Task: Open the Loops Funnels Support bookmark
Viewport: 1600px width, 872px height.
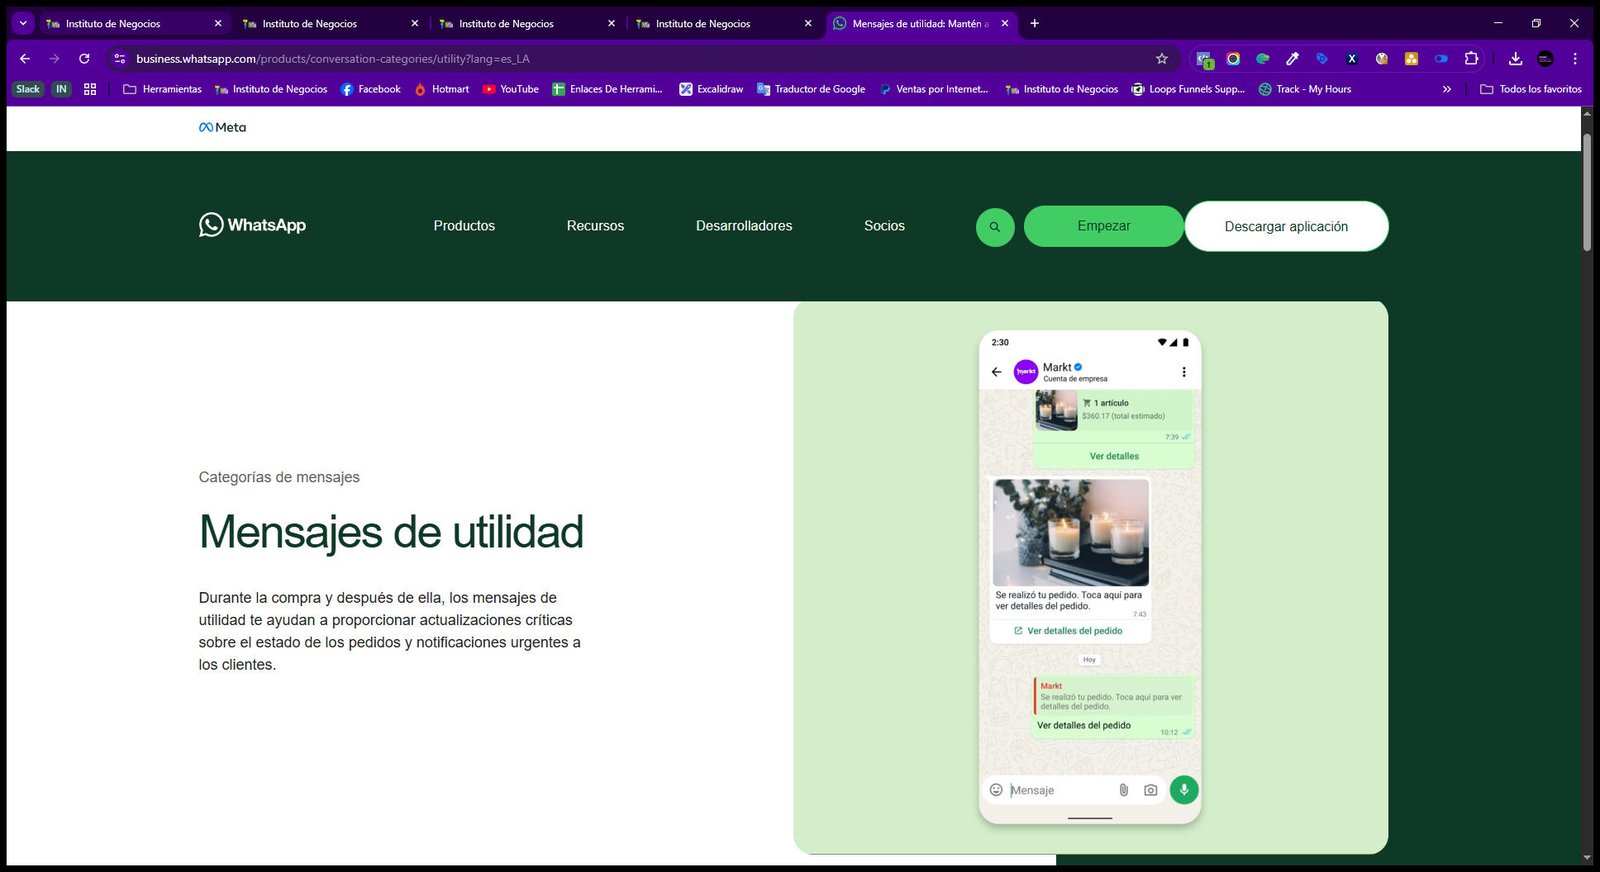Action: (1188, 89)
